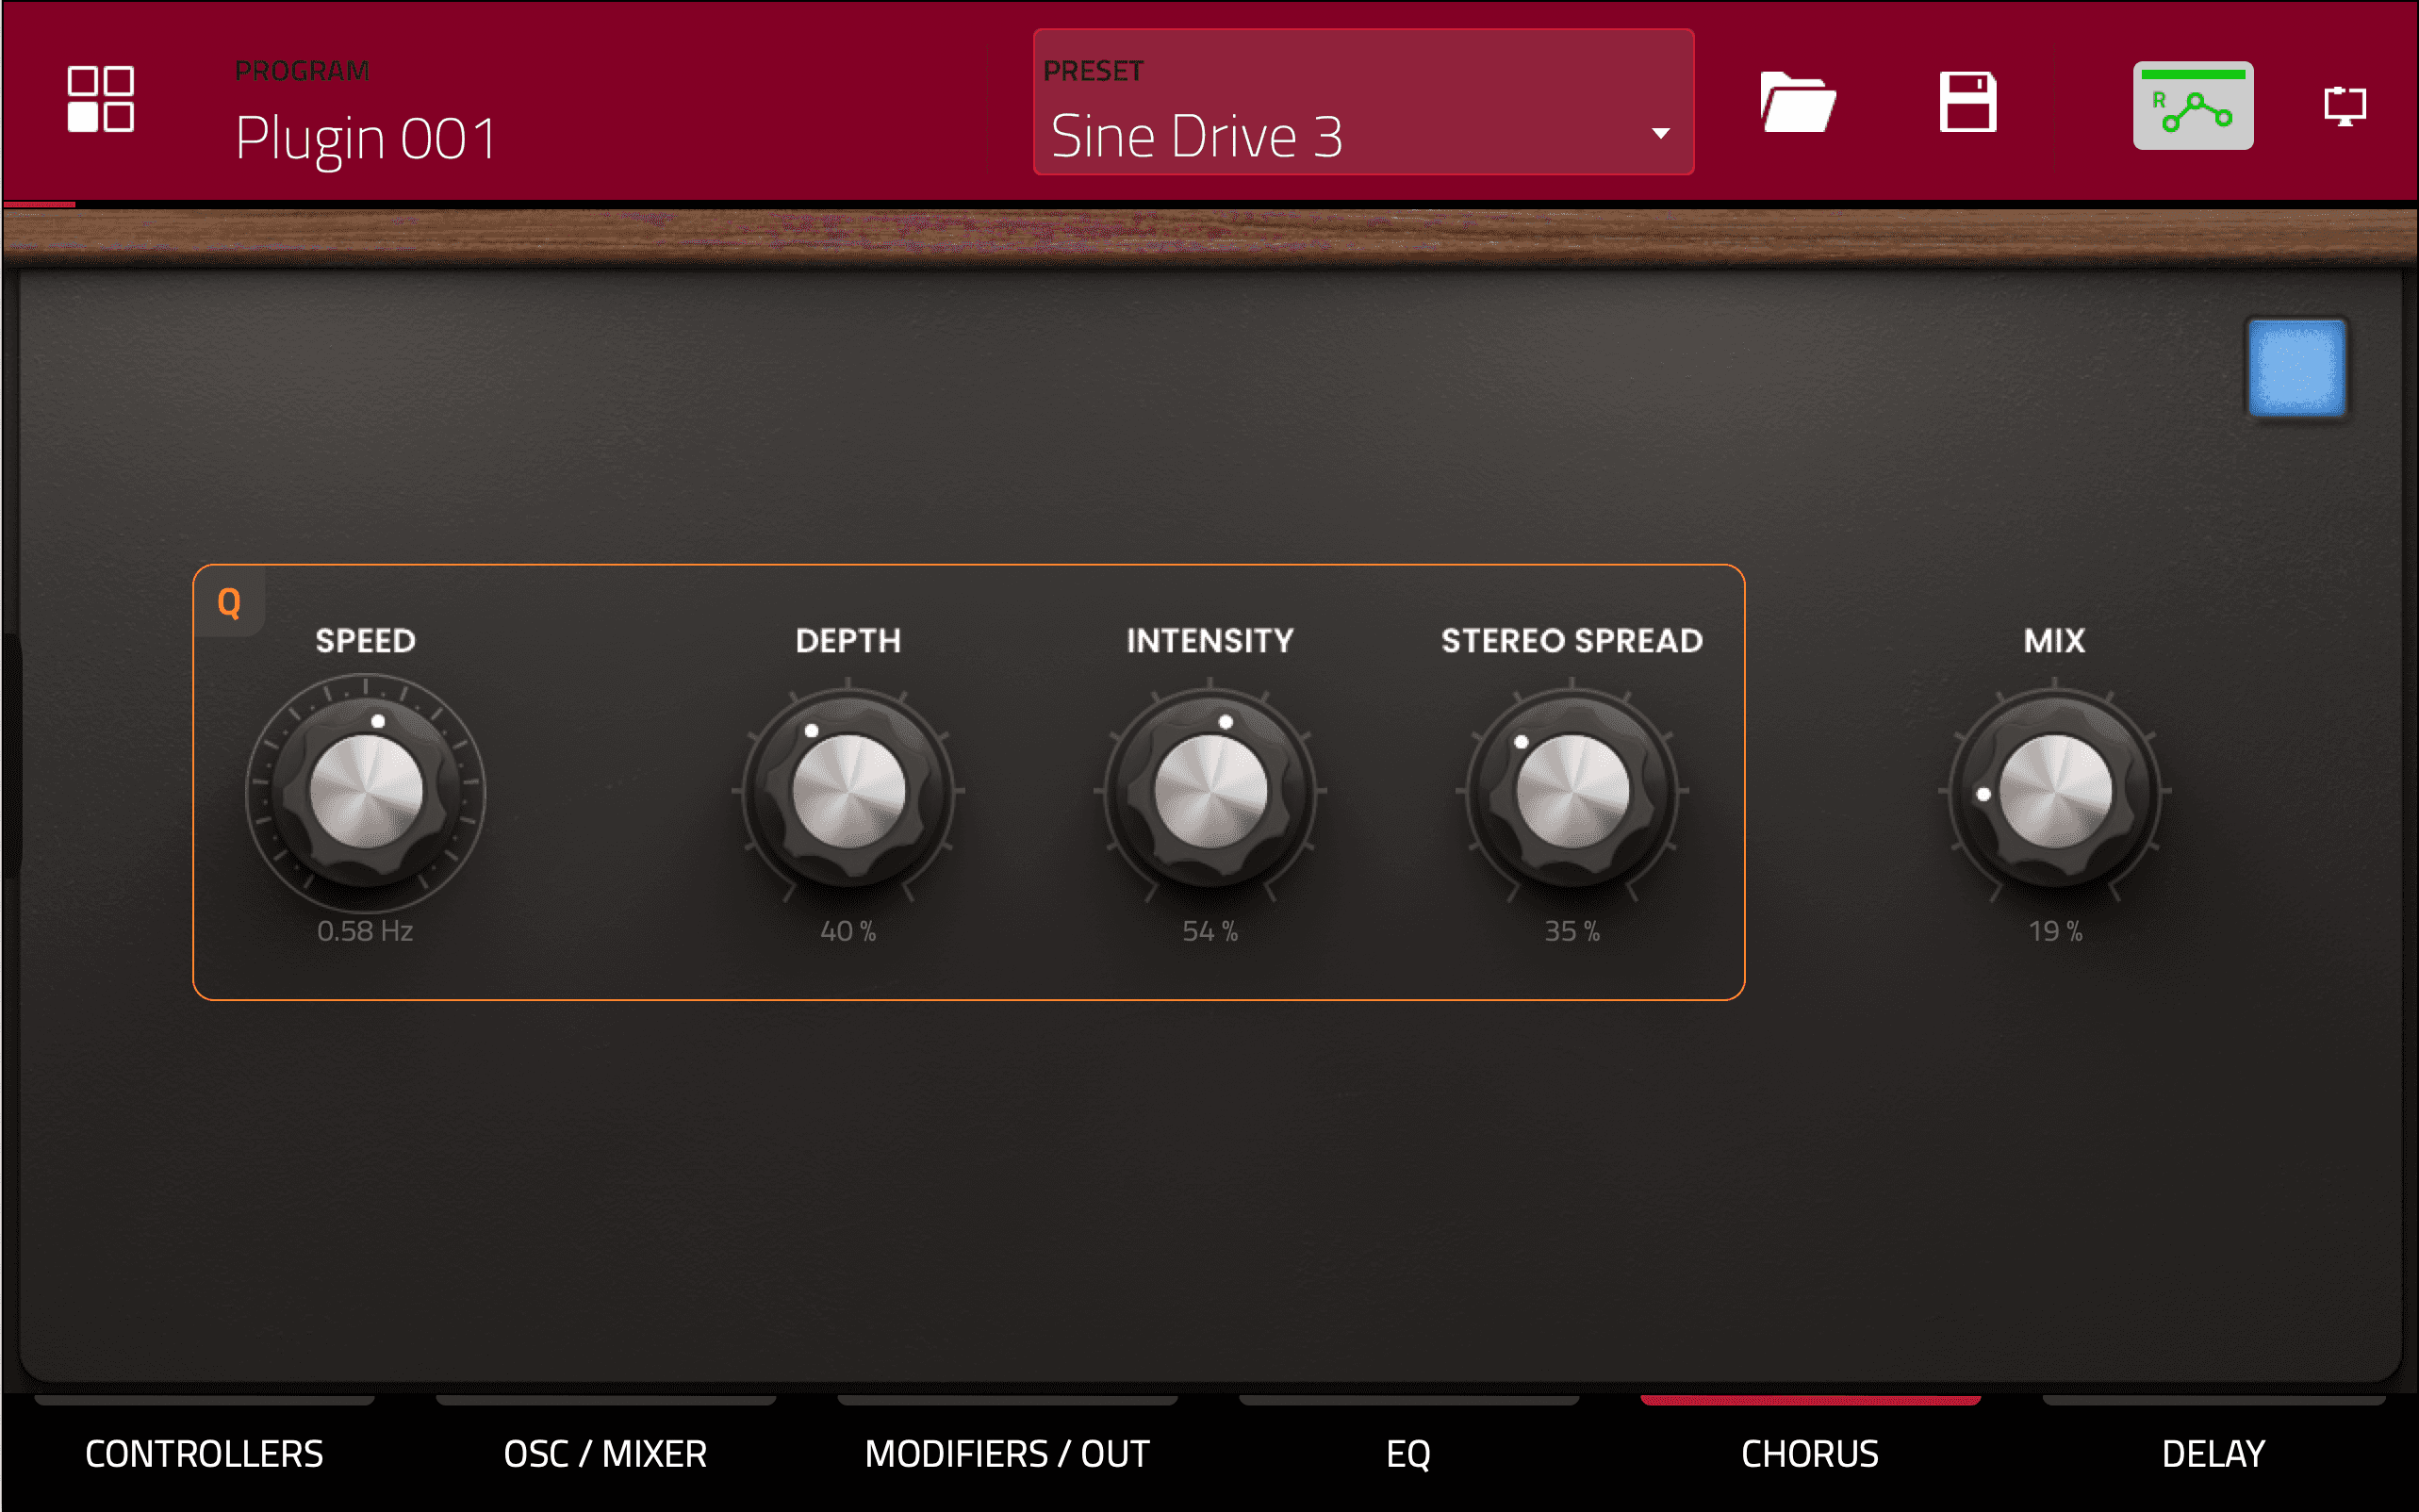The image size is (2419, 1512).
Task: Open the OSC / Mixer tab
Action: (605, 1453)
